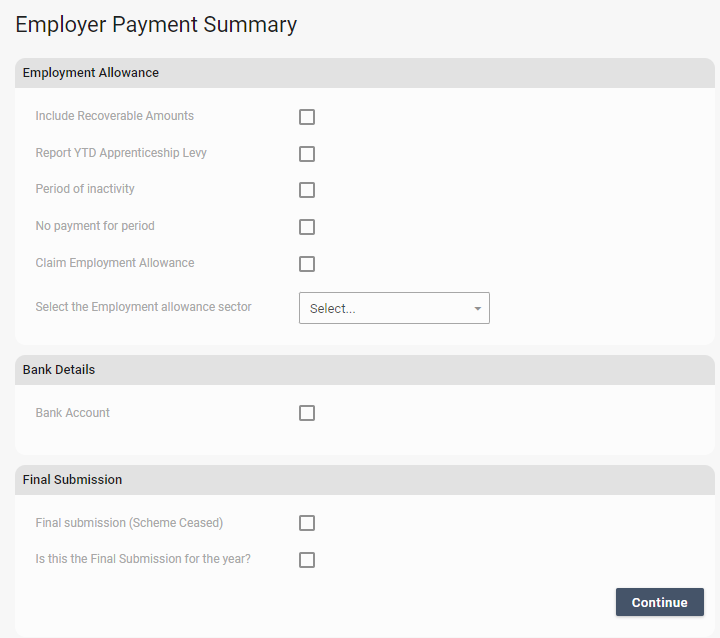Click the Employer Payment Summary page title

(x=156, y=24)
